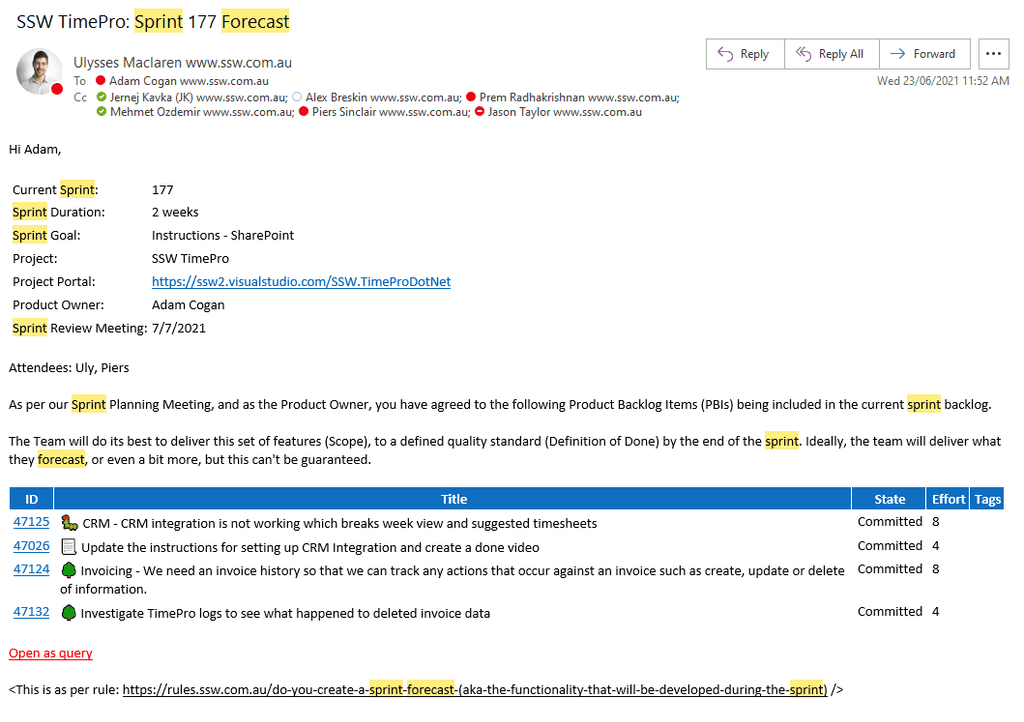1024x722 pixels.
Task: Click Open as query
Action: 50,653
